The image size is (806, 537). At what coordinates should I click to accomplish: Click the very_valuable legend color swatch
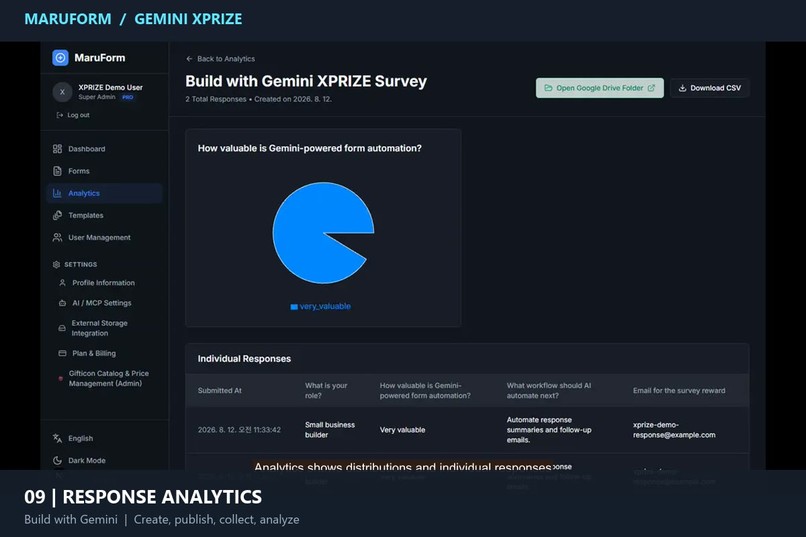[x=294, y=307]
